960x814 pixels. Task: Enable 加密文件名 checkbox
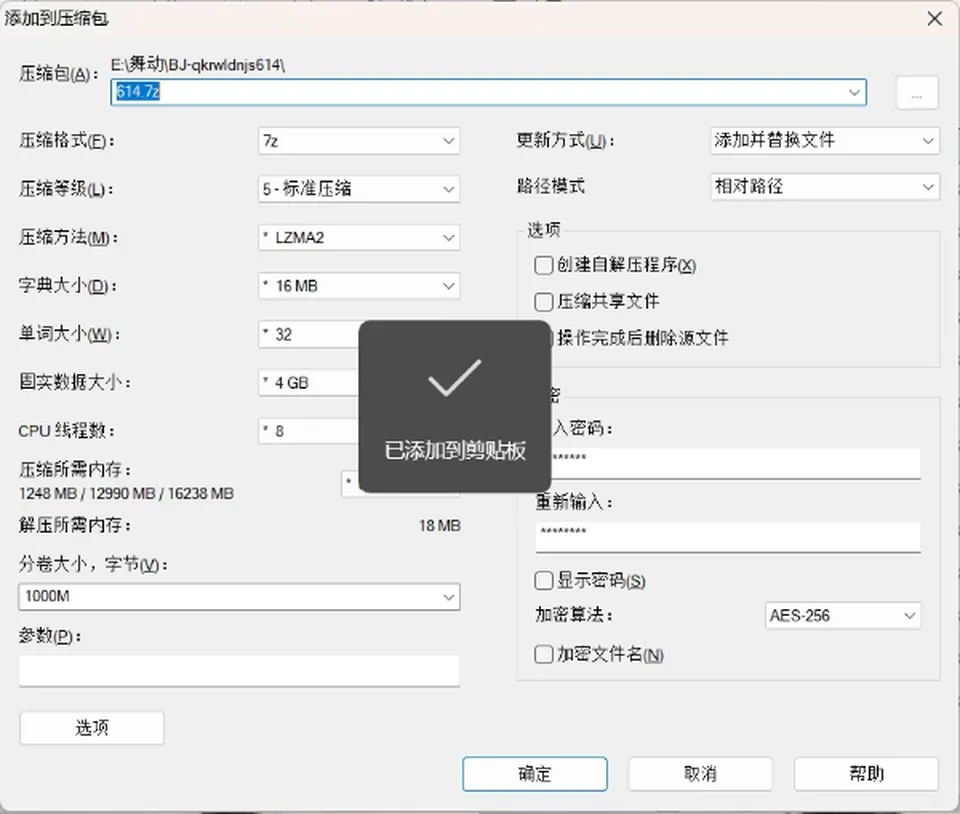click(544, 654)
